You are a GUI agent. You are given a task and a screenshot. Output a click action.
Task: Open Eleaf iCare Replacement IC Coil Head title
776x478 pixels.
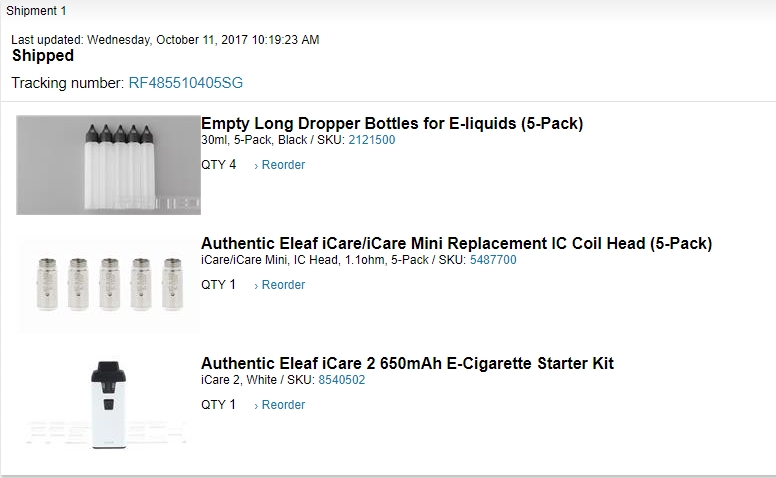(456, 244)
